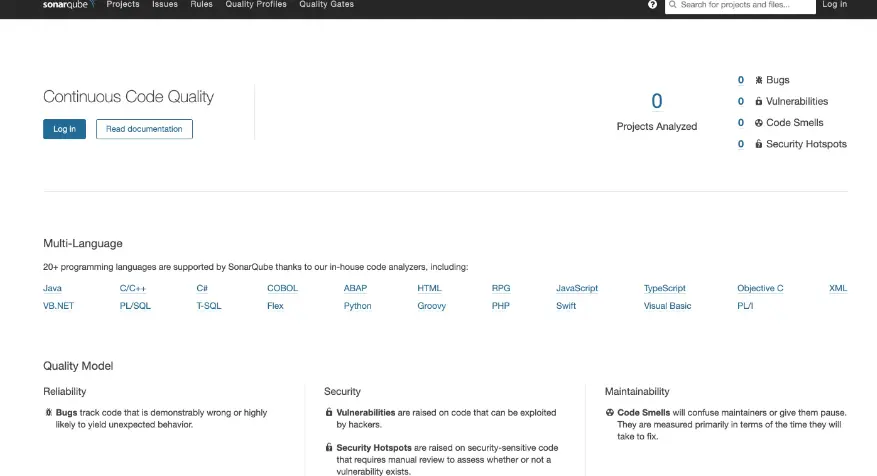Click the Security Hotspots icon in summary
Image resolution: width=877 pixels, height=476 pixels.
[759, 144]
